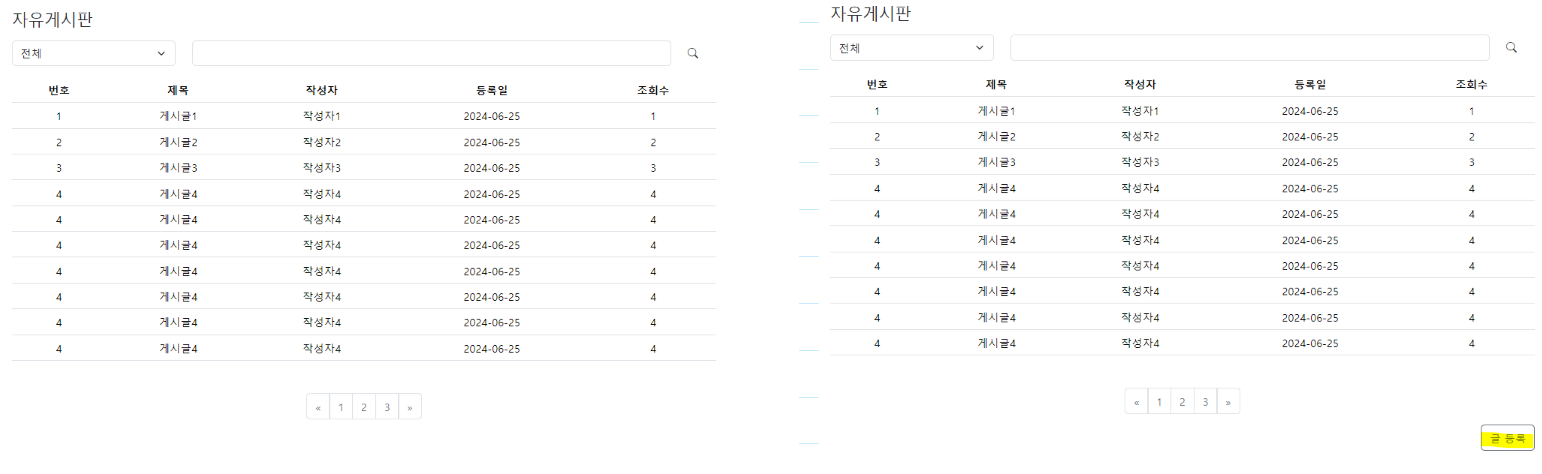Image resolution: width=1542 pixels, height=474 pixels.
Task: Click the 제목 column header in left board
Action: (178, 90)
